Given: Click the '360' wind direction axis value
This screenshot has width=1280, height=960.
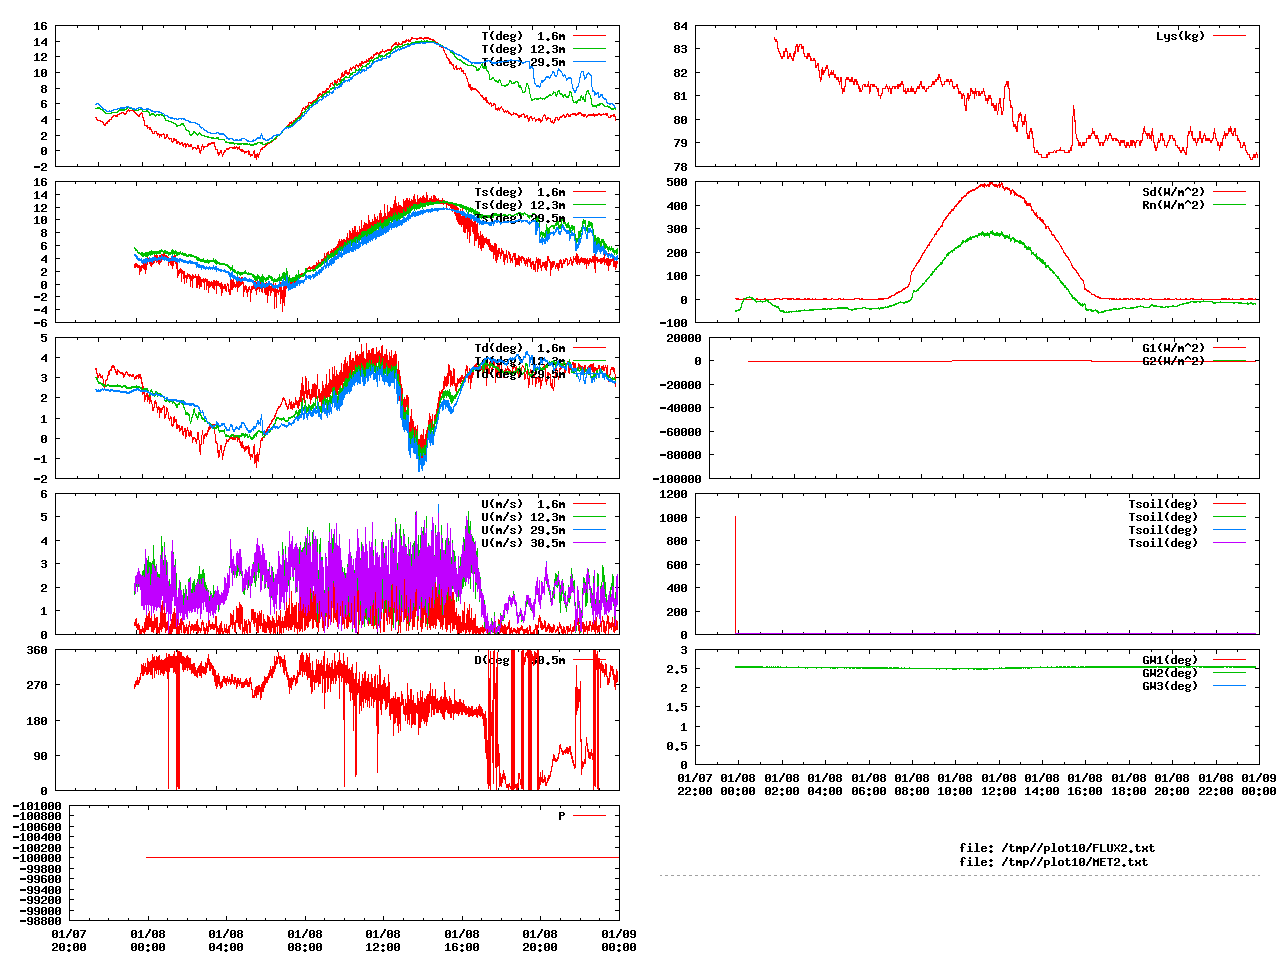Looking at the screenshot, I should [x=37, y=650].
